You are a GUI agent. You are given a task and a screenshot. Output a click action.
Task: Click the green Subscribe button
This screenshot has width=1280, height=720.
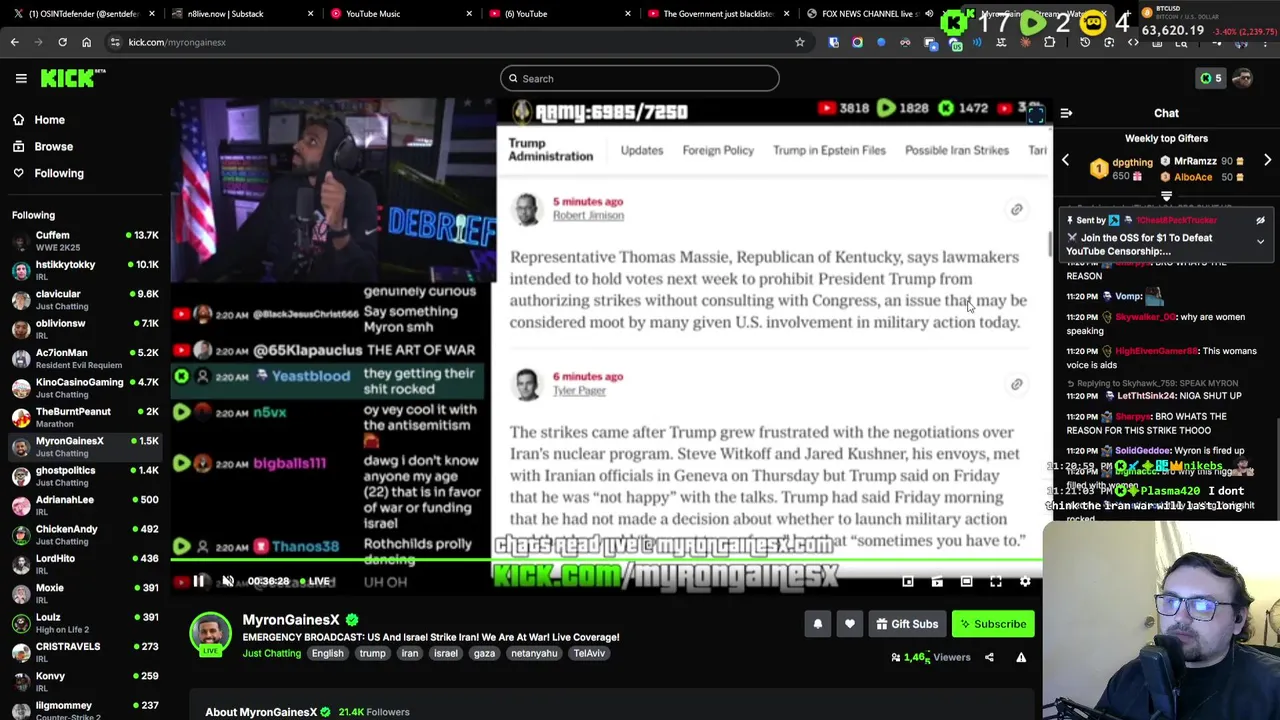[x=993, y=624]
